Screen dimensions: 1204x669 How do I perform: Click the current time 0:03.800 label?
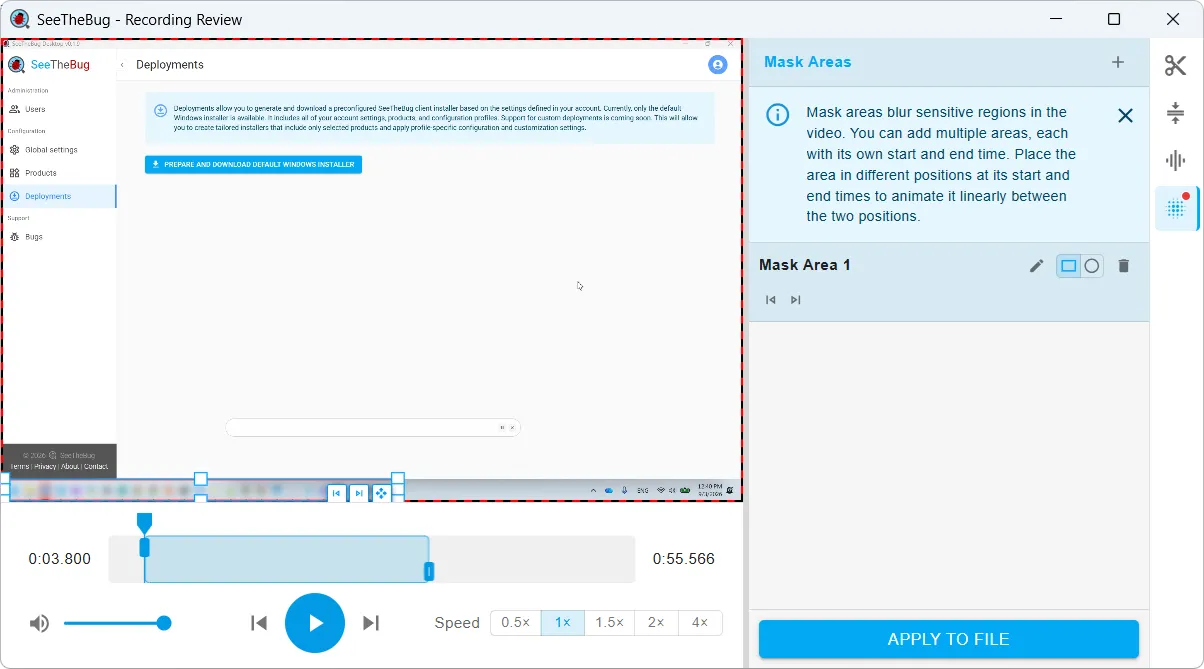59,559
